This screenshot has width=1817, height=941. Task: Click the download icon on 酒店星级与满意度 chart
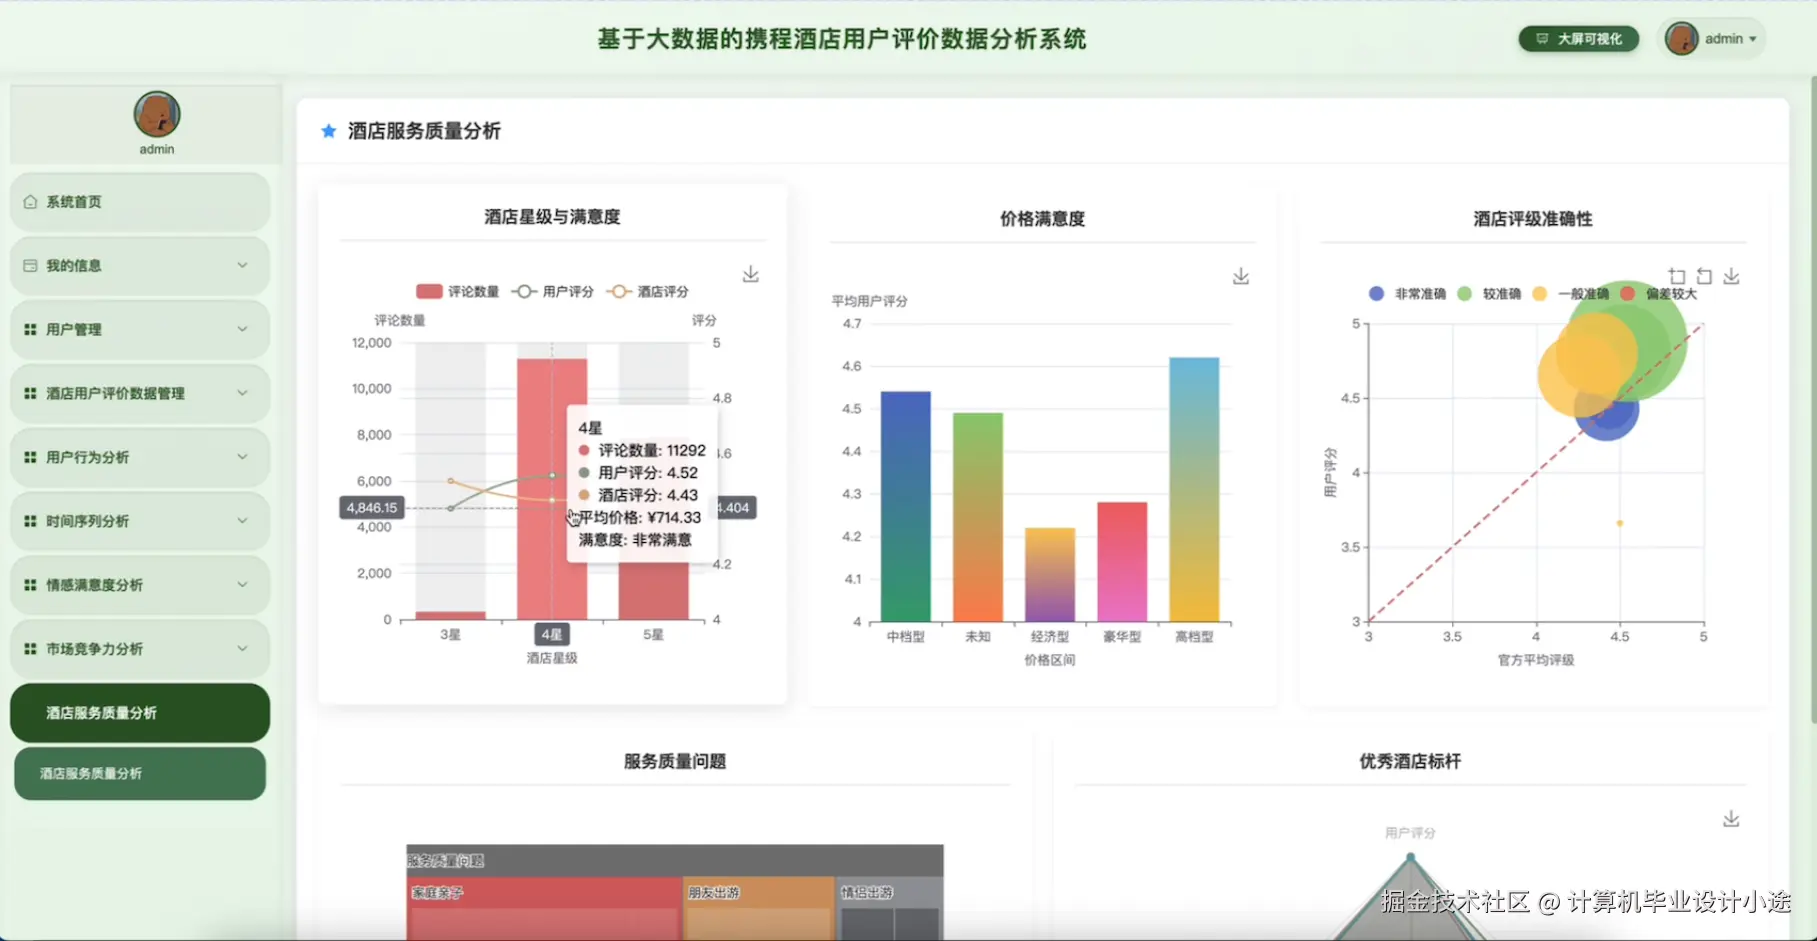(x=750, y=273)
